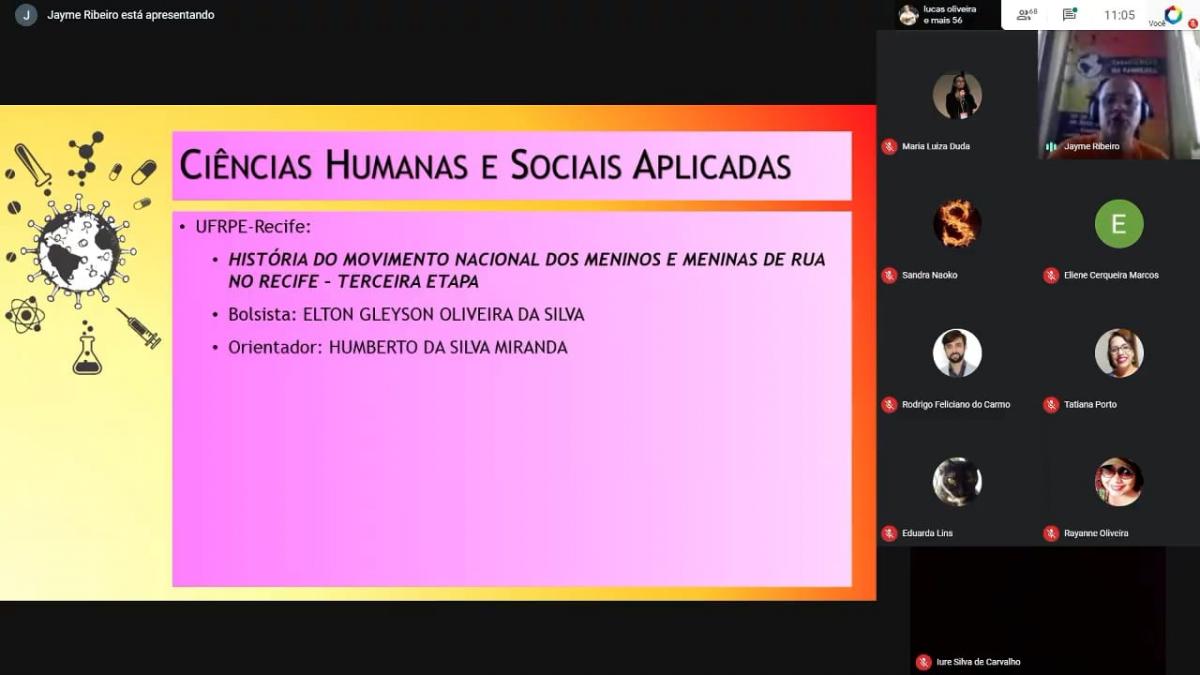This screenshot has width=1200, height=675.
Task: Click the mic icon next to Eliene Cerqueira Marcos
Action: point(1050,275)
